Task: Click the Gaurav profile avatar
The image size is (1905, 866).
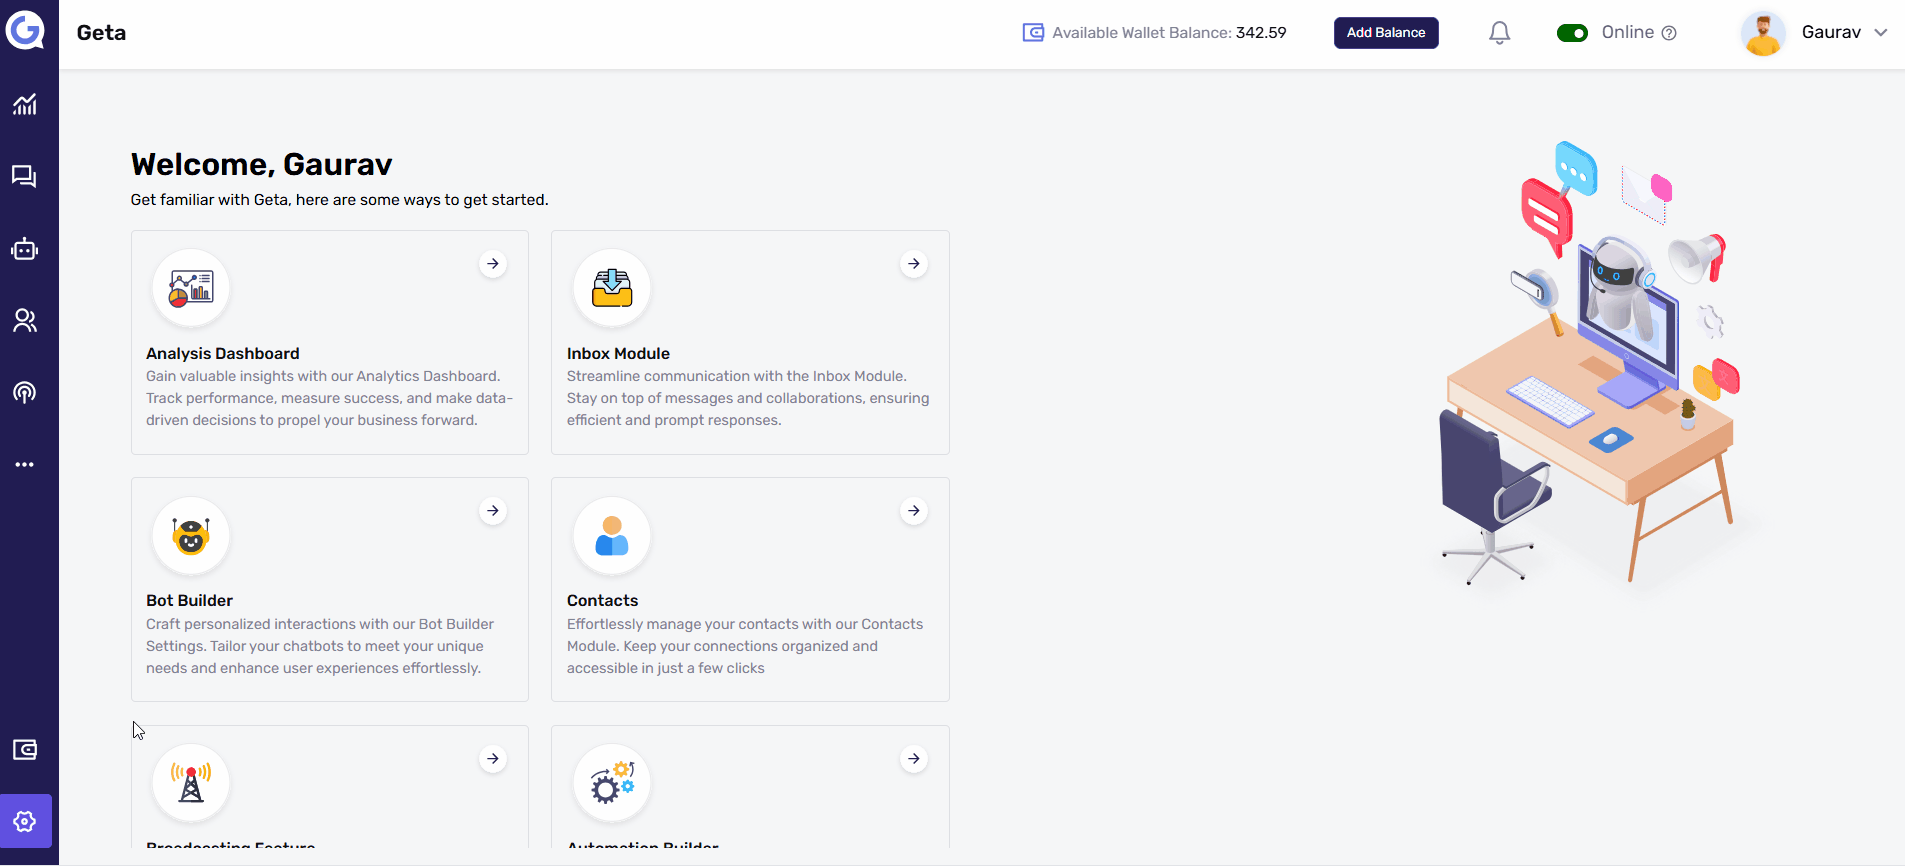Action: pyautogui.click(x=1763, y=33)
